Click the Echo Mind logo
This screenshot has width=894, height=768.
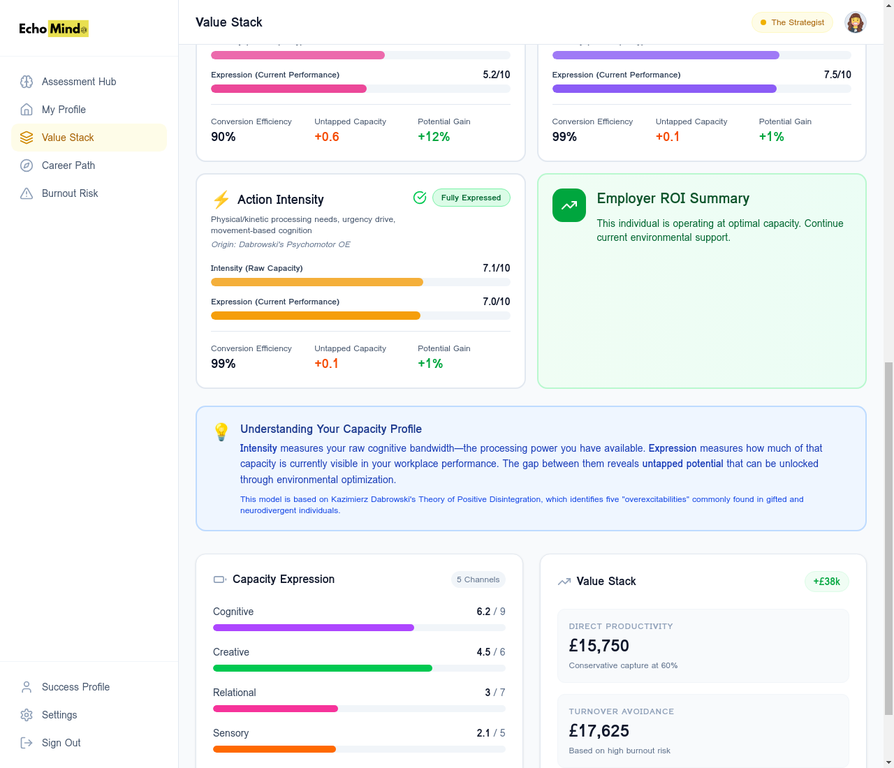pyautogui.click(x=54, y=29)
